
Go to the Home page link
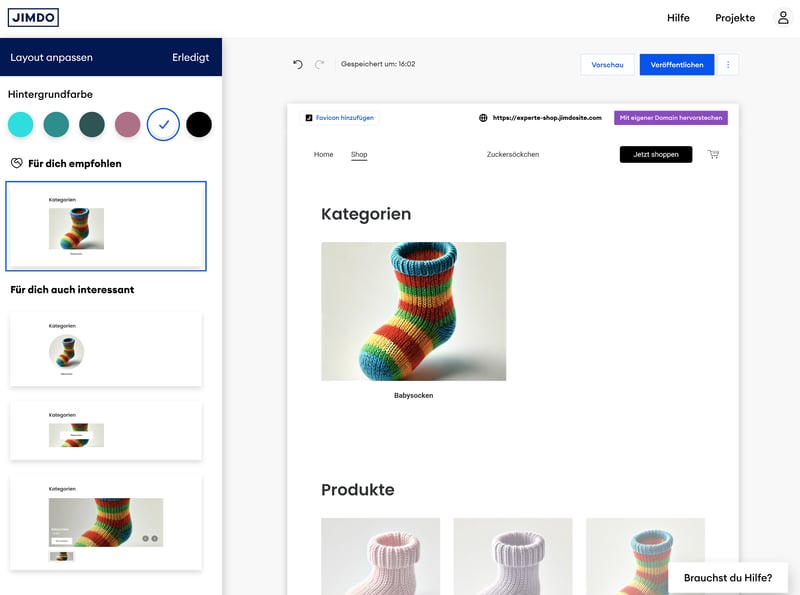click(x=323, y=154)
